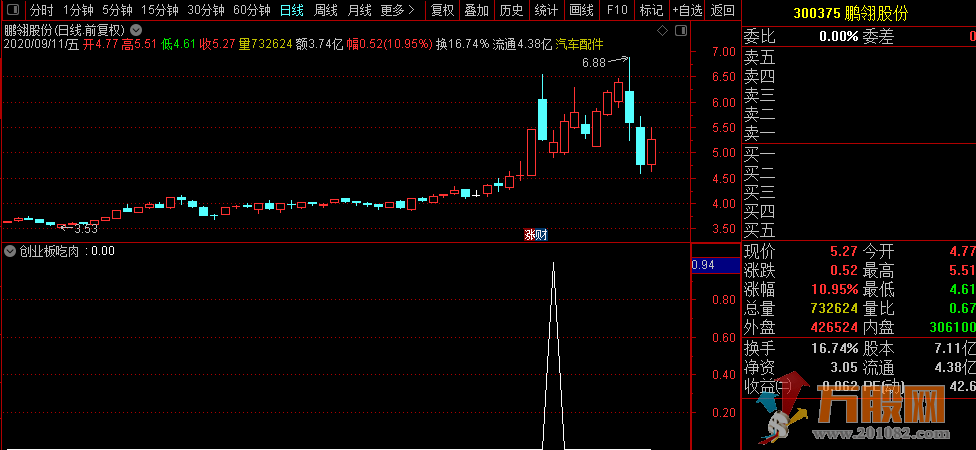976x450 pixels.
Task: Click the 现价 5.27 value
Action: click(x=843, y=252)
